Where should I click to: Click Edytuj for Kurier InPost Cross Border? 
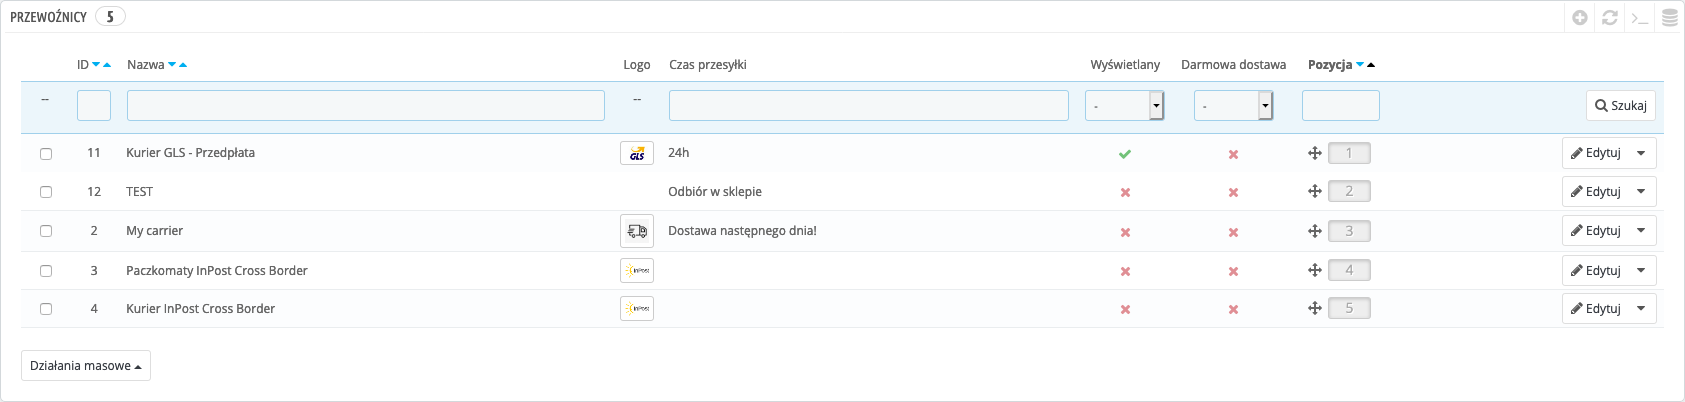click(x=1596, y=309)
